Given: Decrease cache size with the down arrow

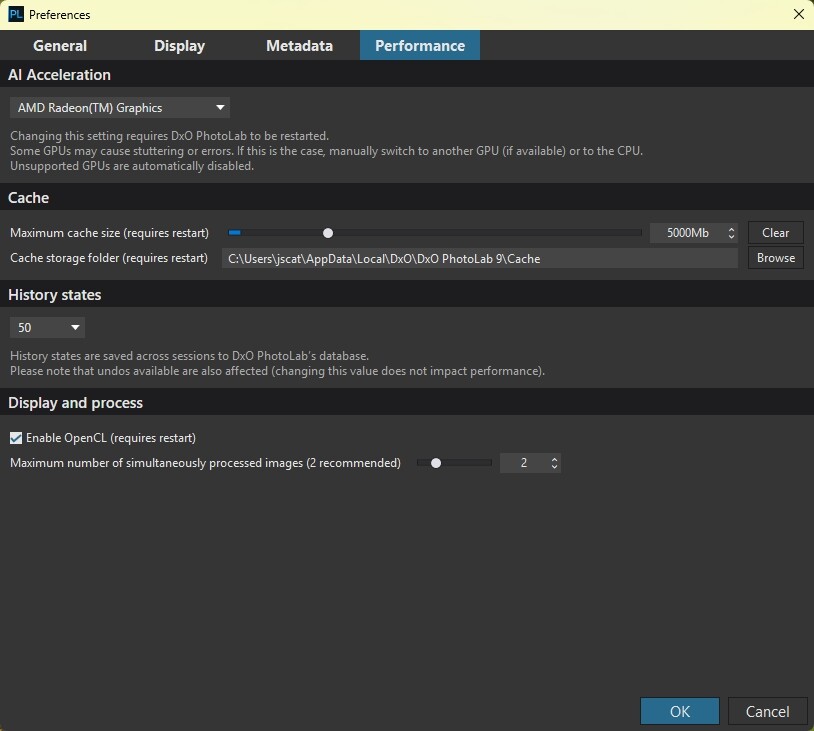Looking at the screenshot, I should (732, 238).
